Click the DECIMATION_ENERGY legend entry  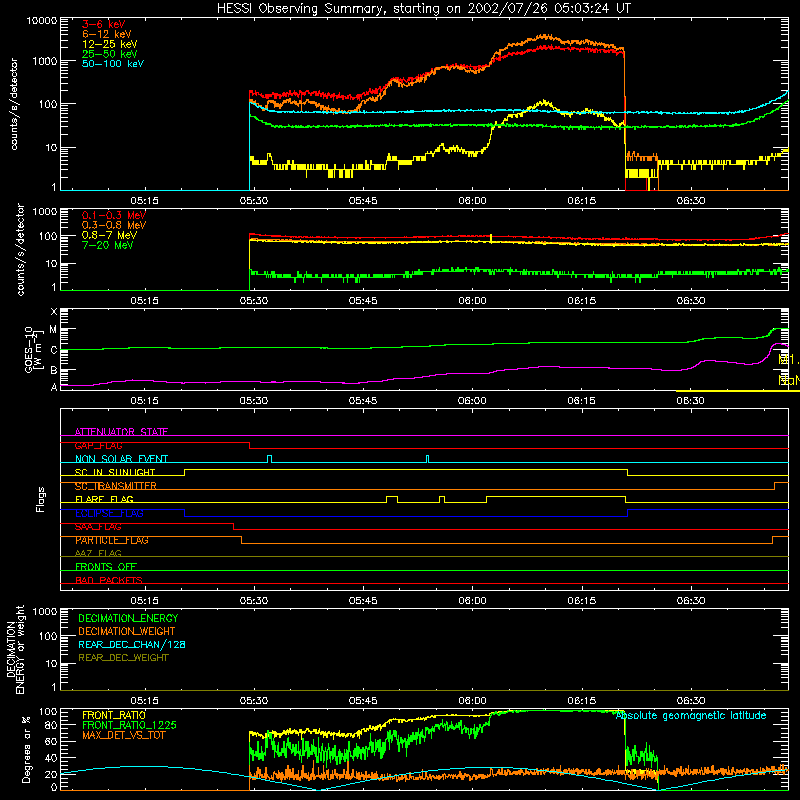click(x=128, y=618)
